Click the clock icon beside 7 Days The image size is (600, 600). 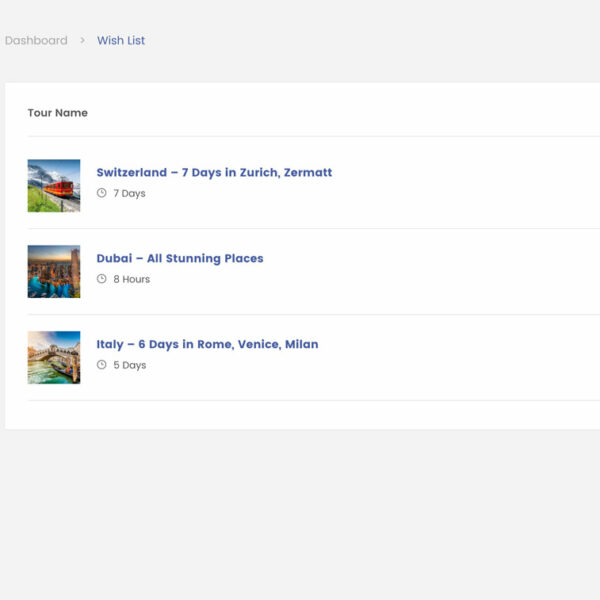pos(102,193)
